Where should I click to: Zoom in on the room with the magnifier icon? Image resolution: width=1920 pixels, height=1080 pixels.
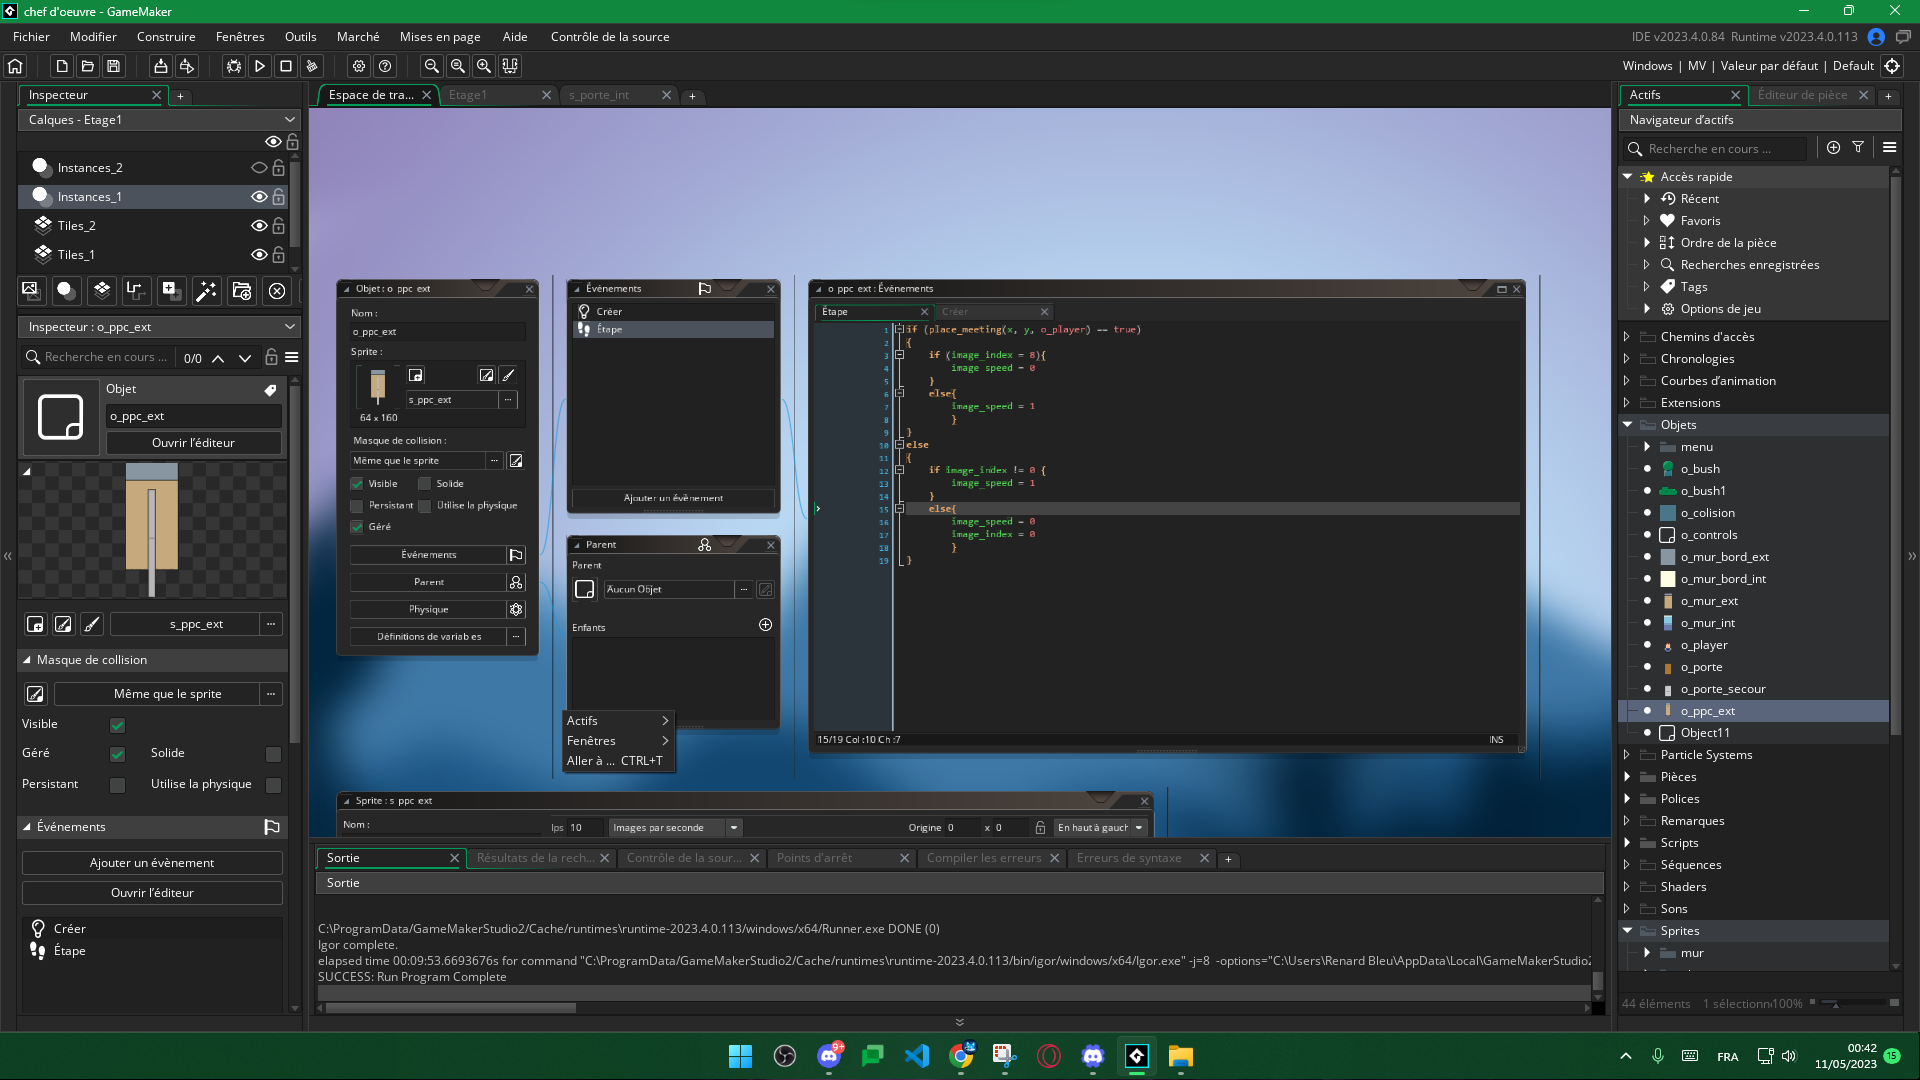tap(484, 66)
